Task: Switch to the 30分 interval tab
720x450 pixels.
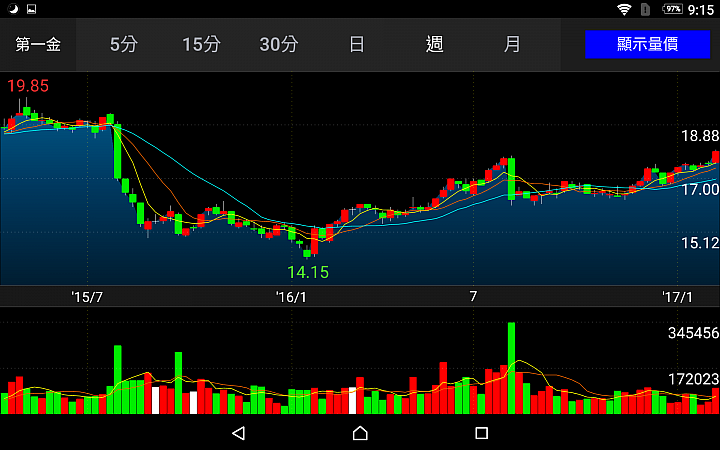Action: [x=279, y=45]
